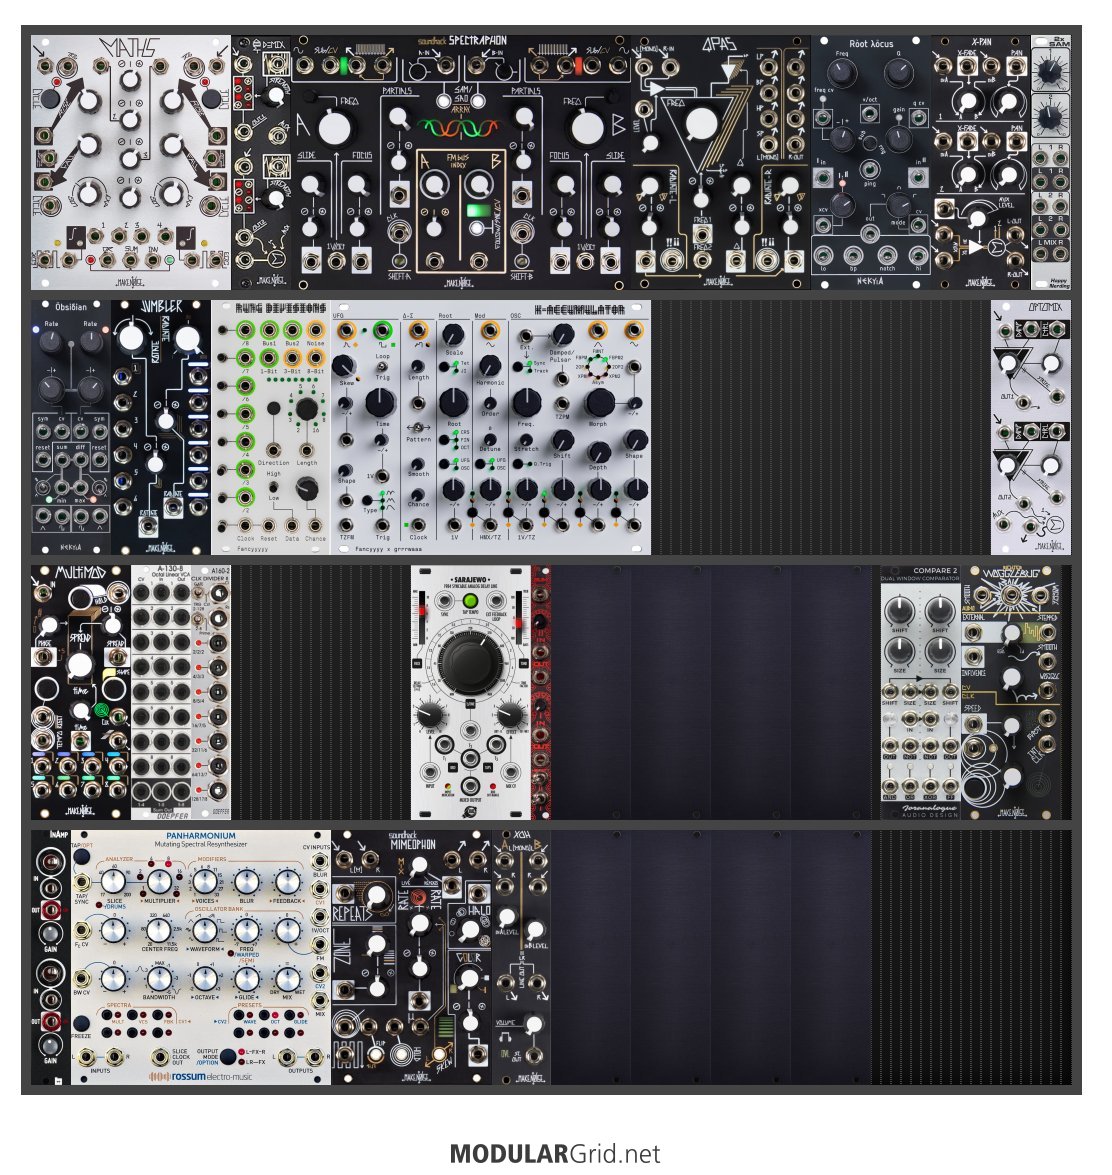Click the Sarajewo Sync jack
This screenshot has height=1175, width=1112.
pyautogui.click(x=445, y=601)
